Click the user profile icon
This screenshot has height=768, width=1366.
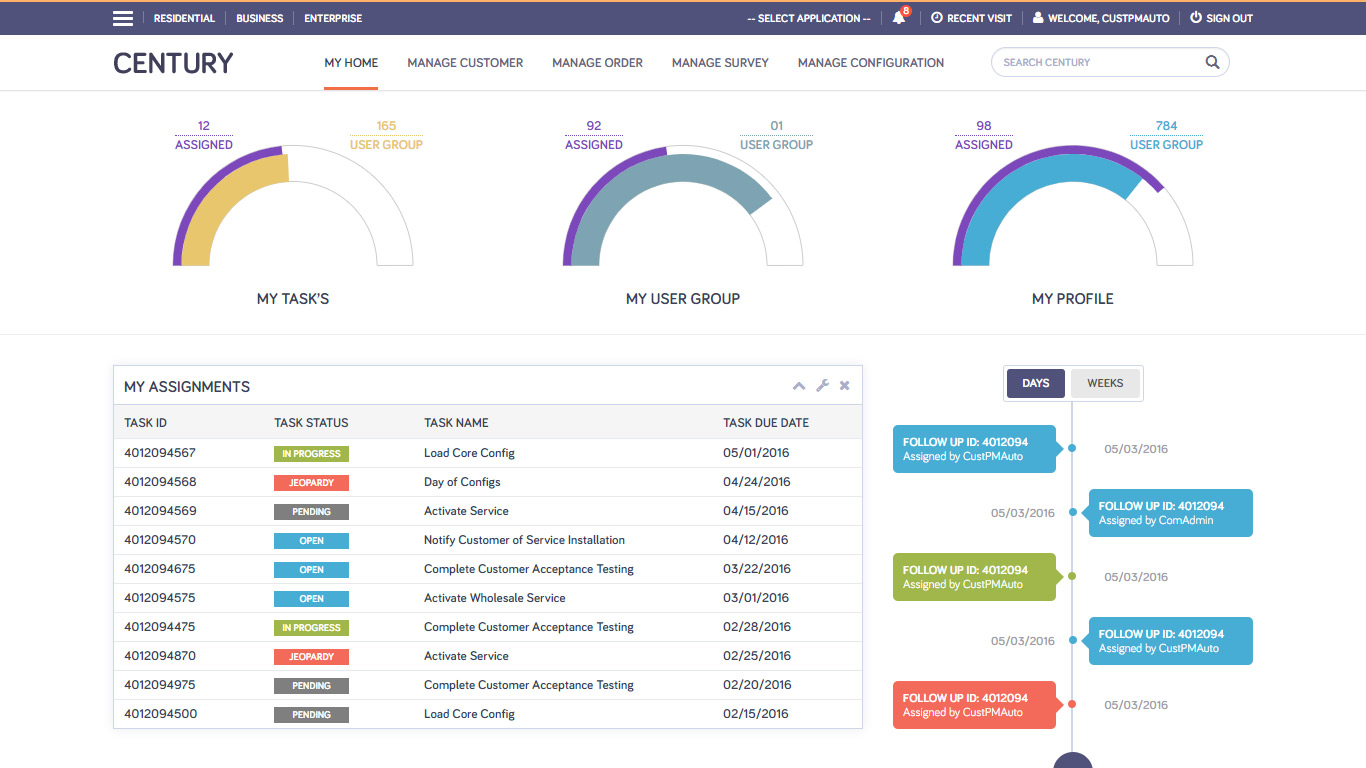(1038, 18)
